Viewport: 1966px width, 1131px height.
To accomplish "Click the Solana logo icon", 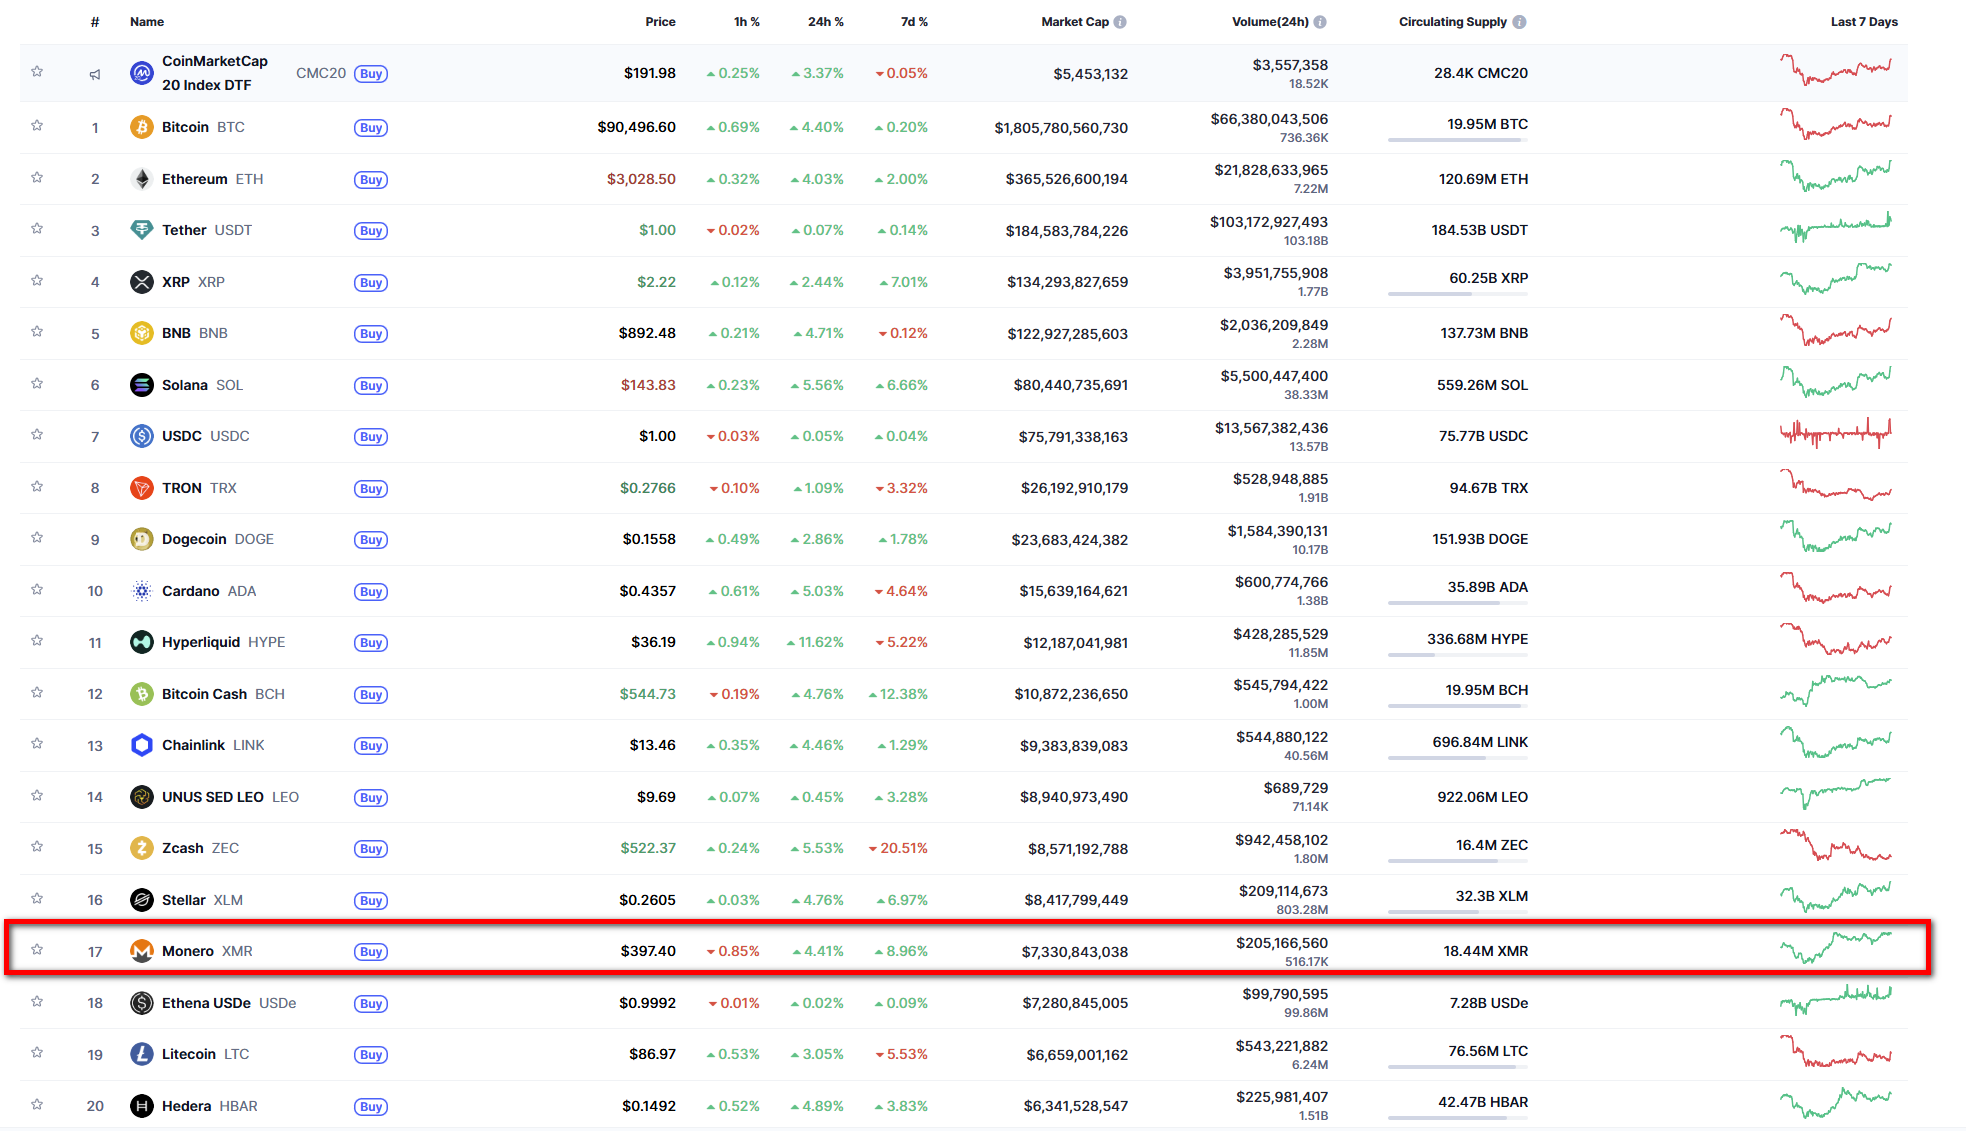I will 142,385.
